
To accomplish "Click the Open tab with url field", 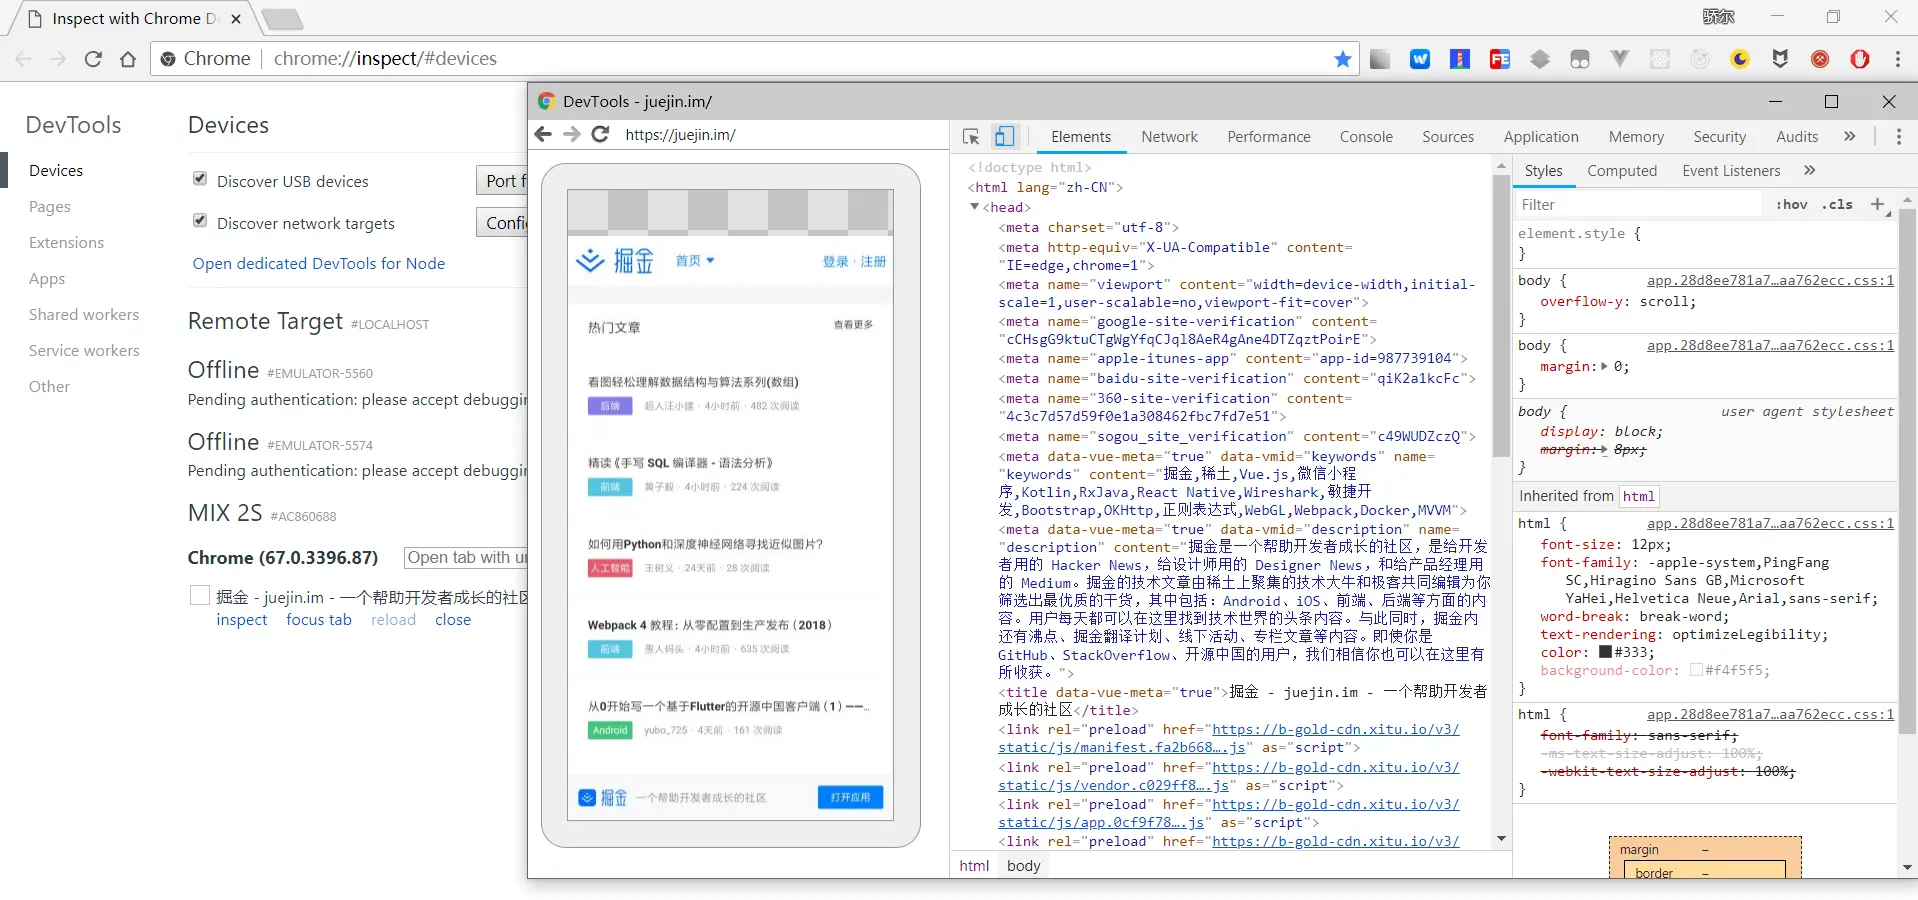I will pos(465,558).
